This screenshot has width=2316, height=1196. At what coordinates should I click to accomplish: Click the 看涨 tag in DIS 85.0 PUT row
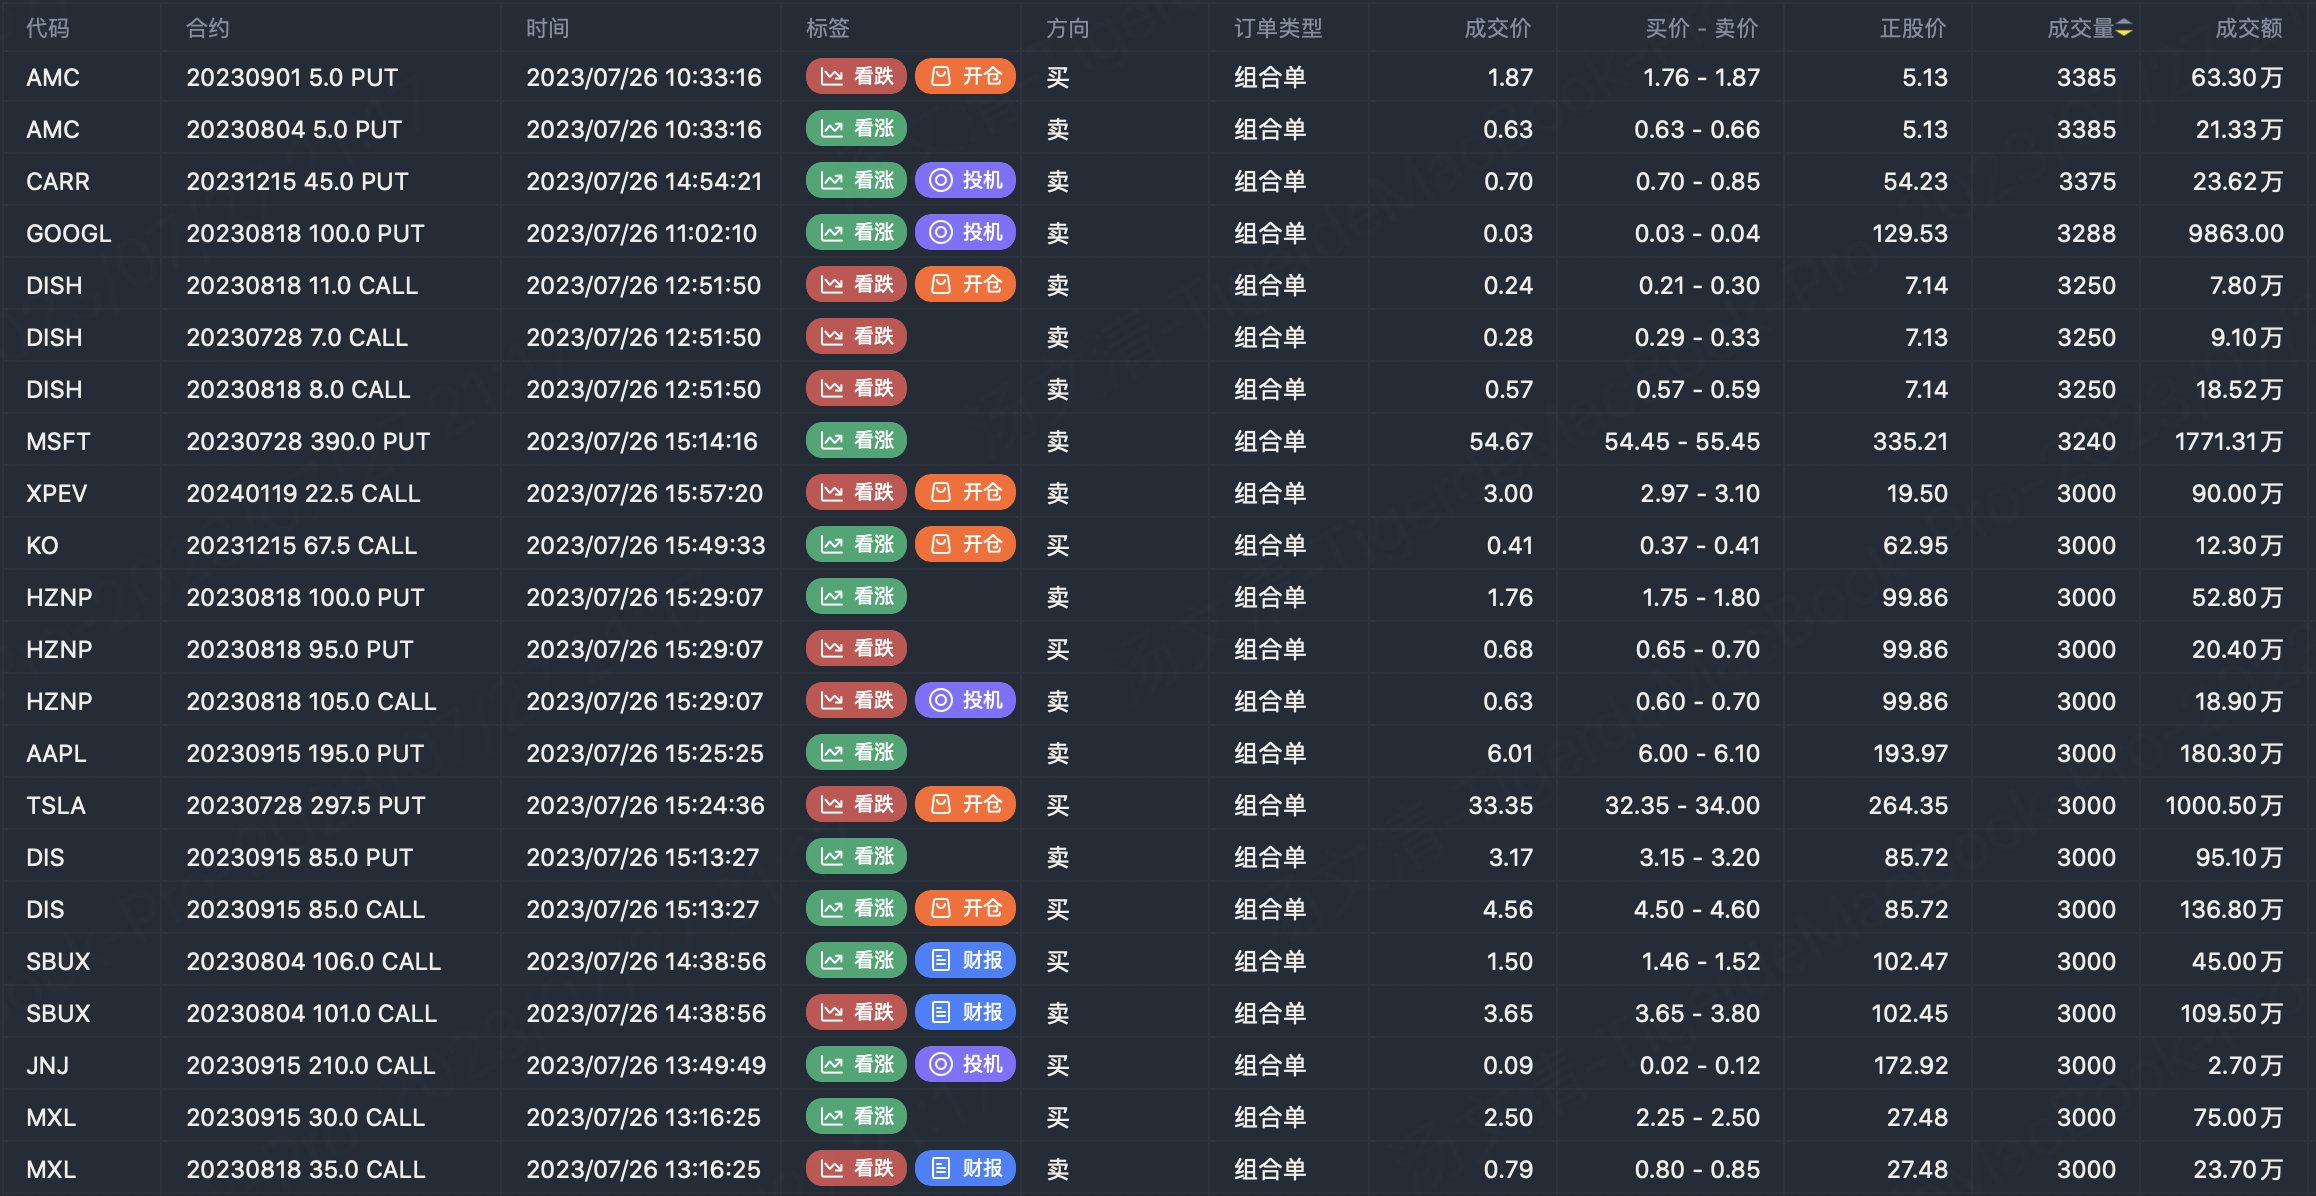point(856,857)
